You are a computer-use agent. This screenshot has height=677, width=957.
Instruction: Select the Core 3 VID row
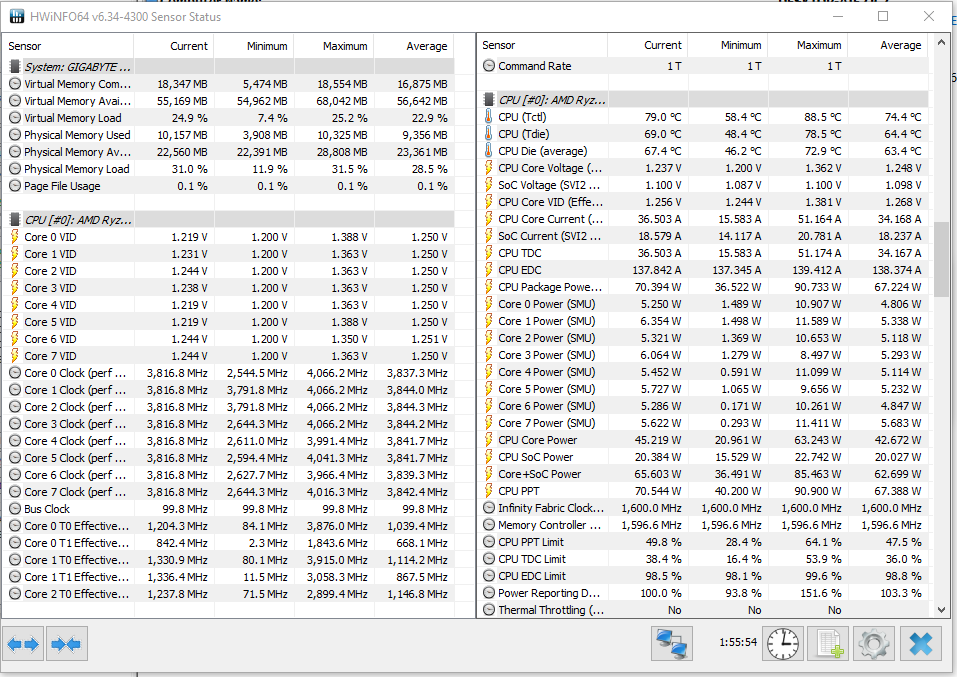point(229,288)
